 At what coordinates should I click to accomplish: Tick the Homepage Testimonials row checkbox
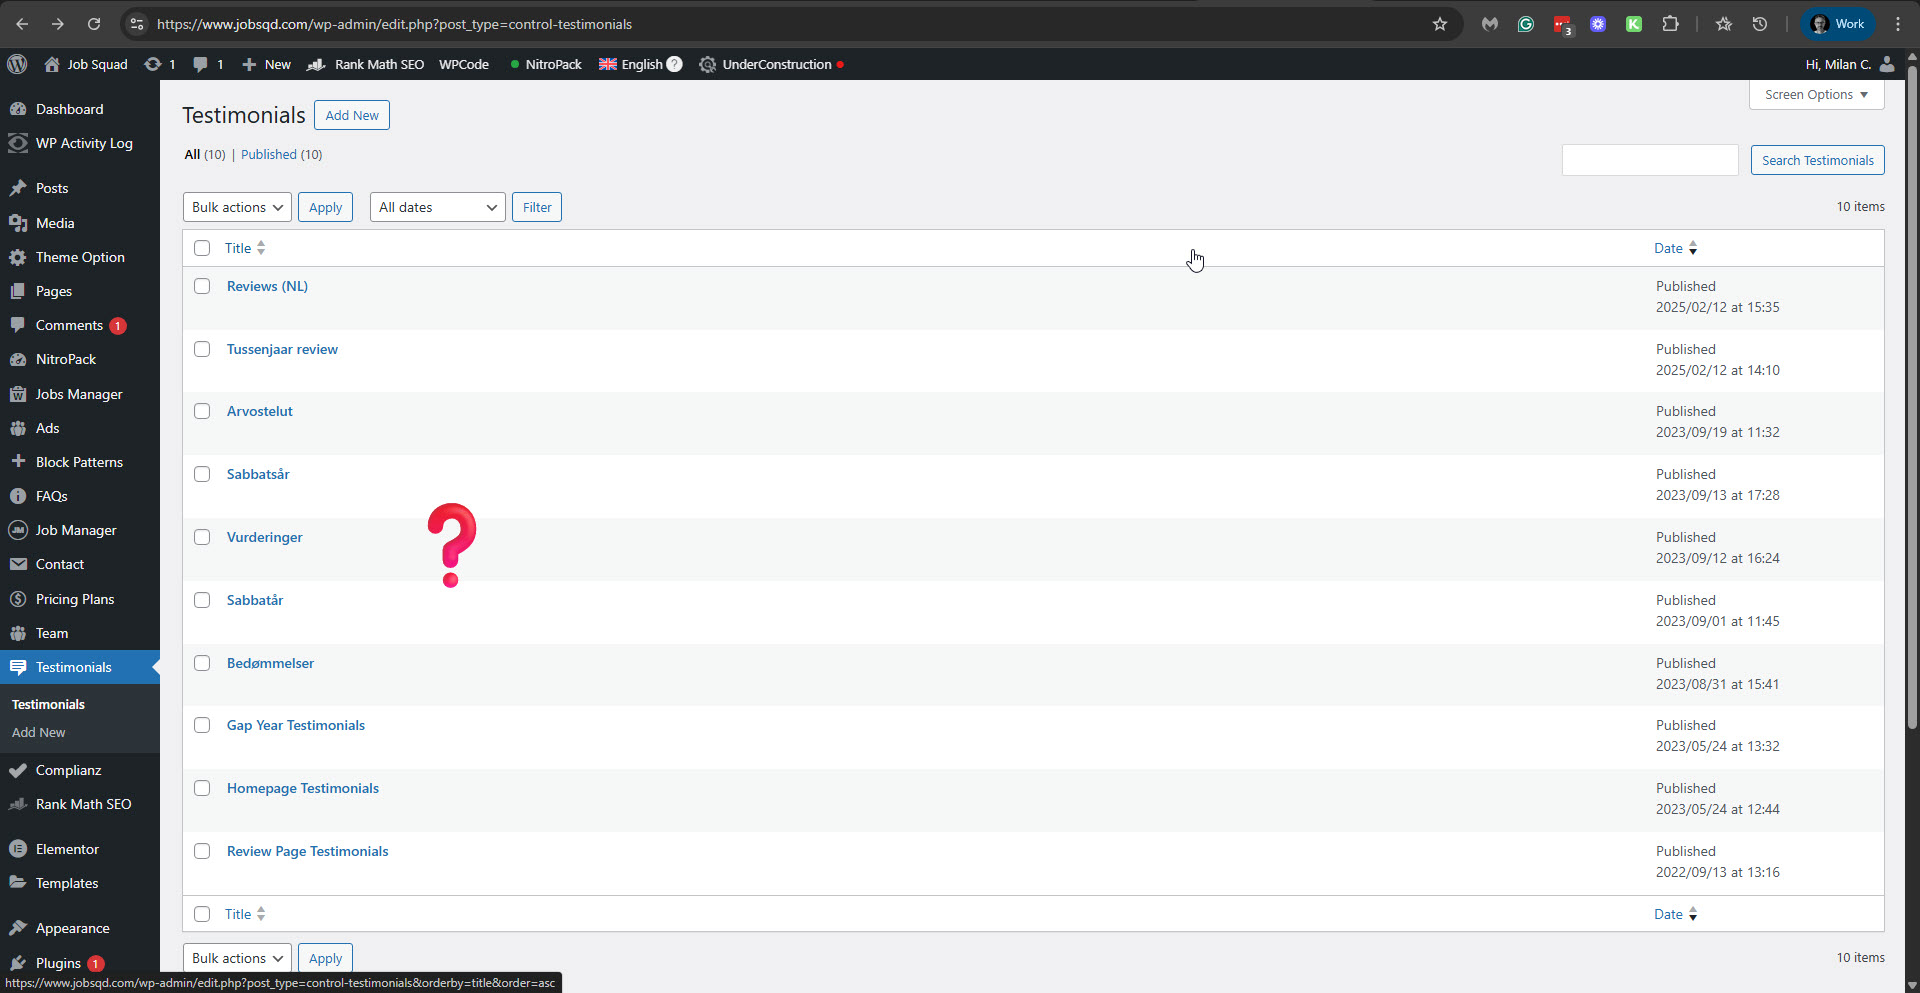tap(202, 788)
